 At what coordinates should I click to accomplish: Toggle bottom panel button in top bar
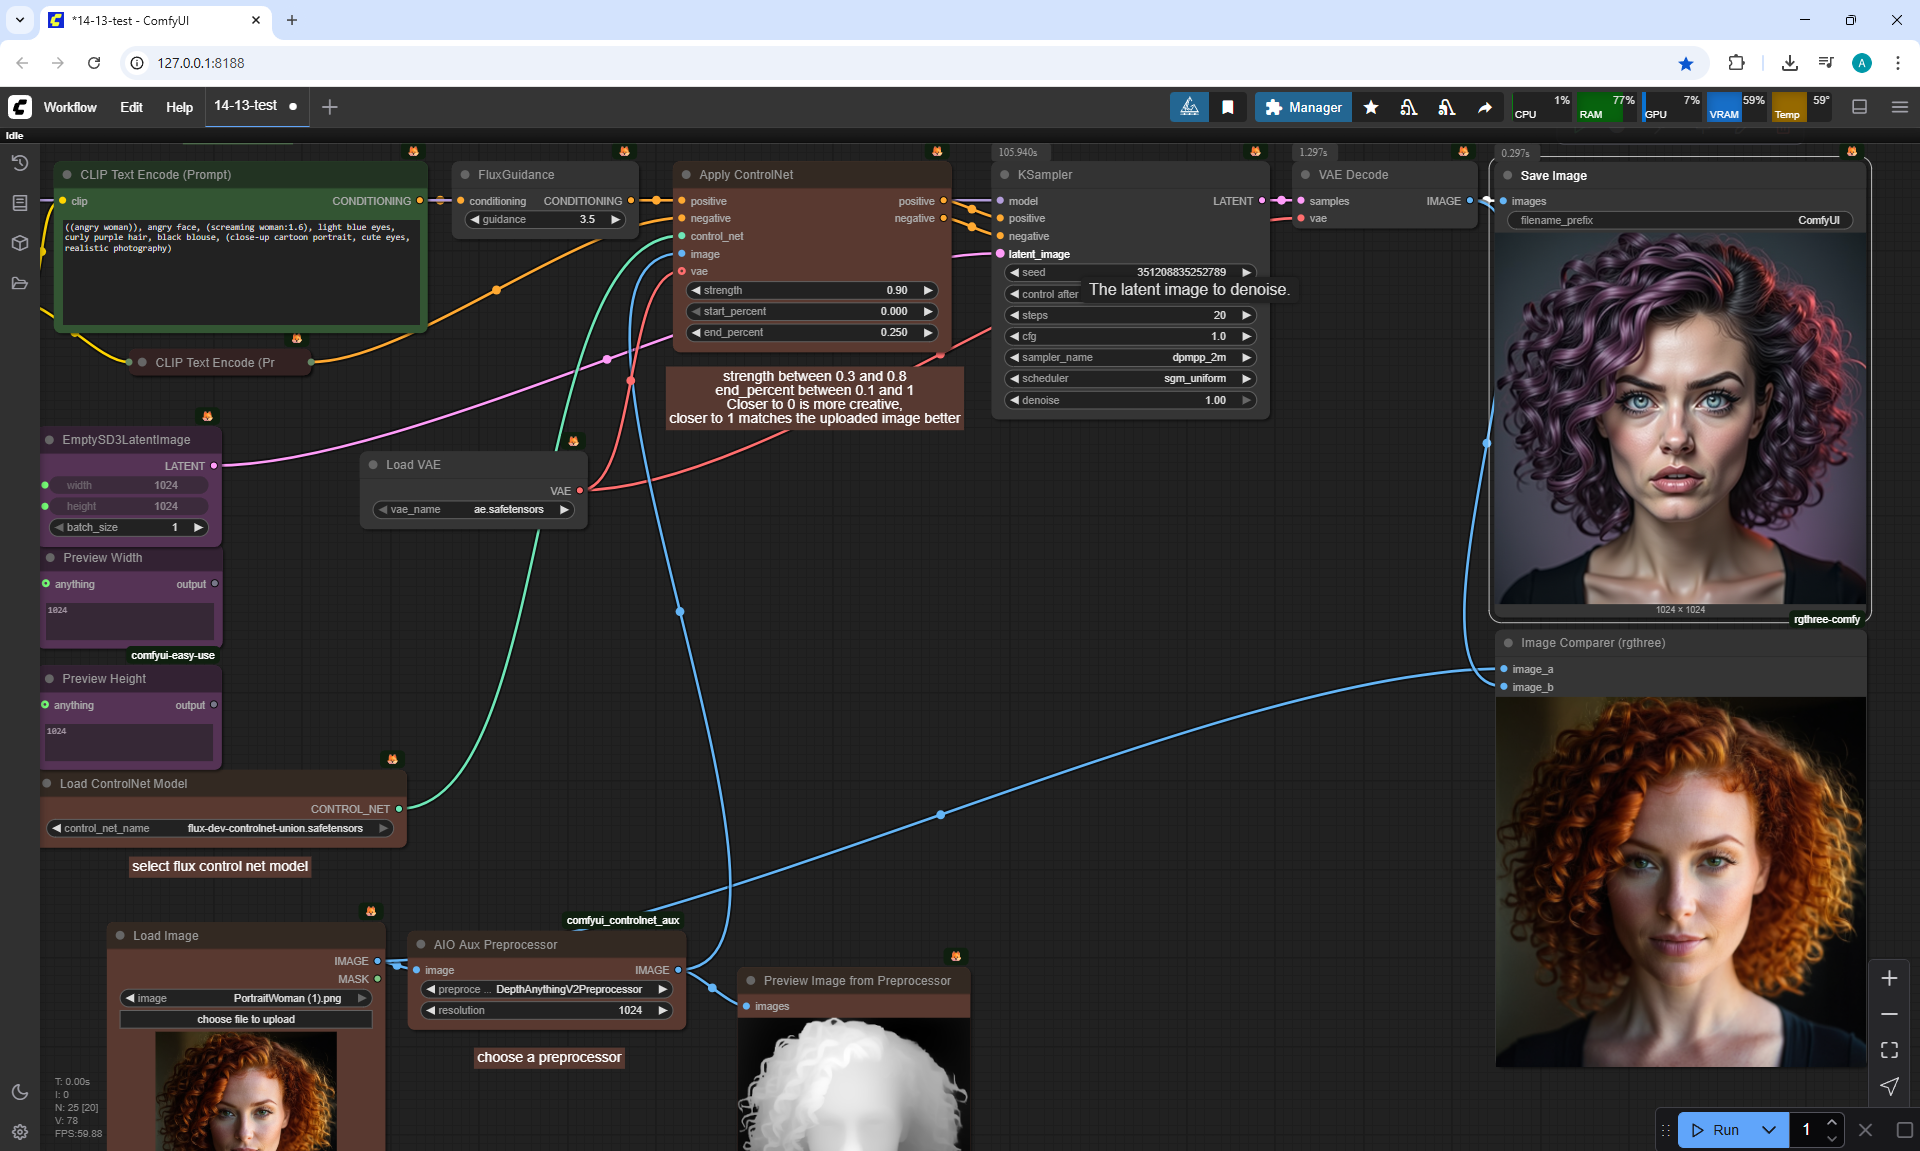(1859, 107)
